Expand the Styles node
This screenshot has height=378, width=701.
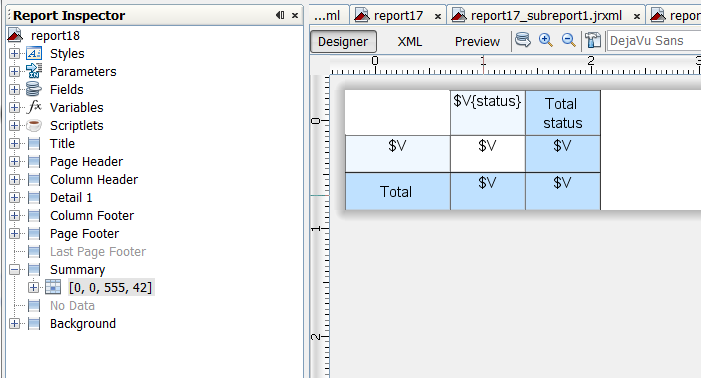tap(14, 54)
